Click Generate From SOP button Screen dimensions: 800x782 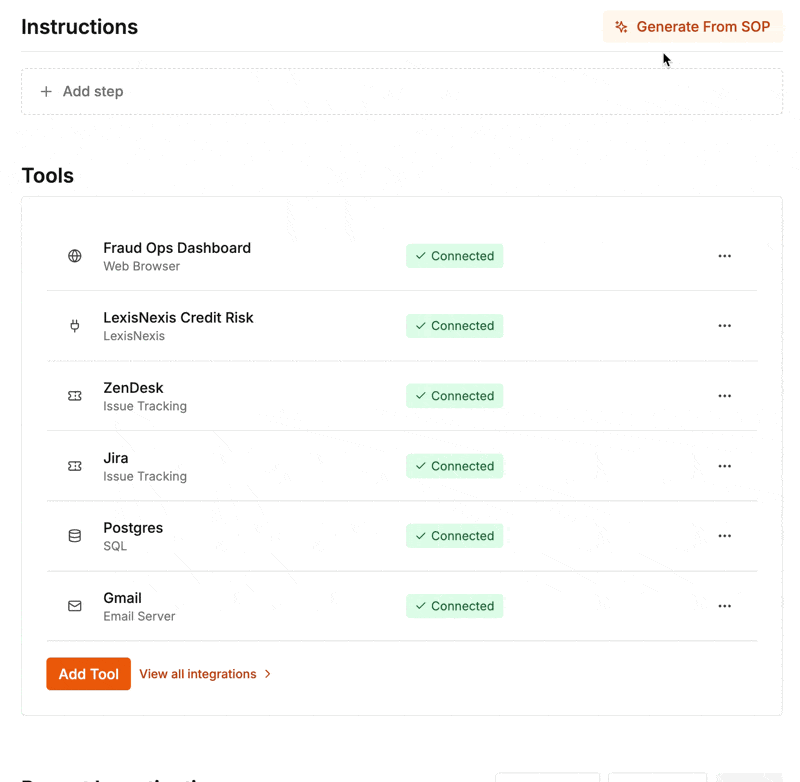coord(692,27)
